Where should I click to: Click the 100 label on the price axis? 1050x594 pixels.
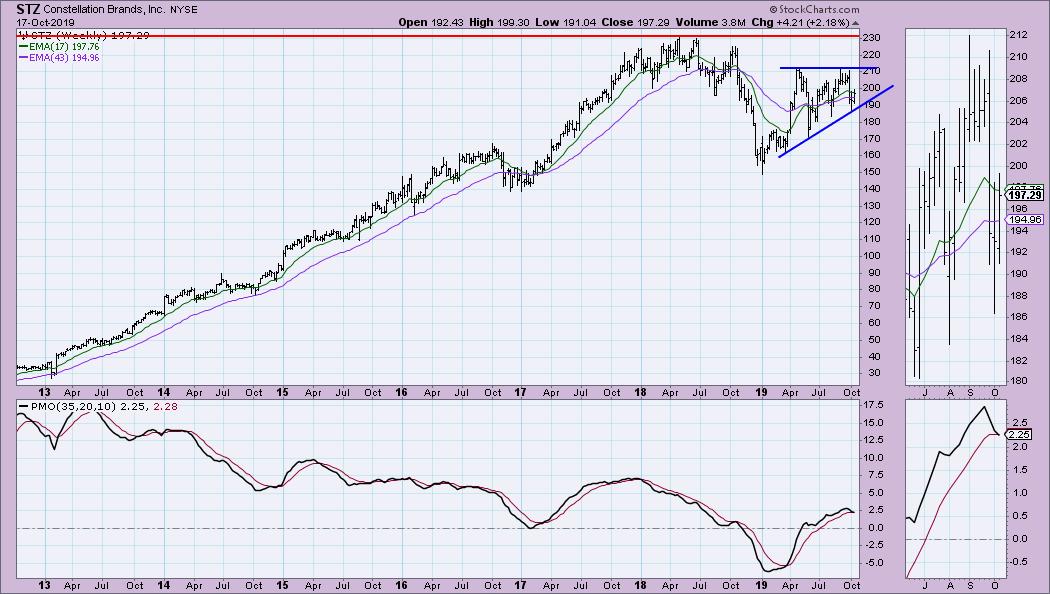tap(870, 256)
